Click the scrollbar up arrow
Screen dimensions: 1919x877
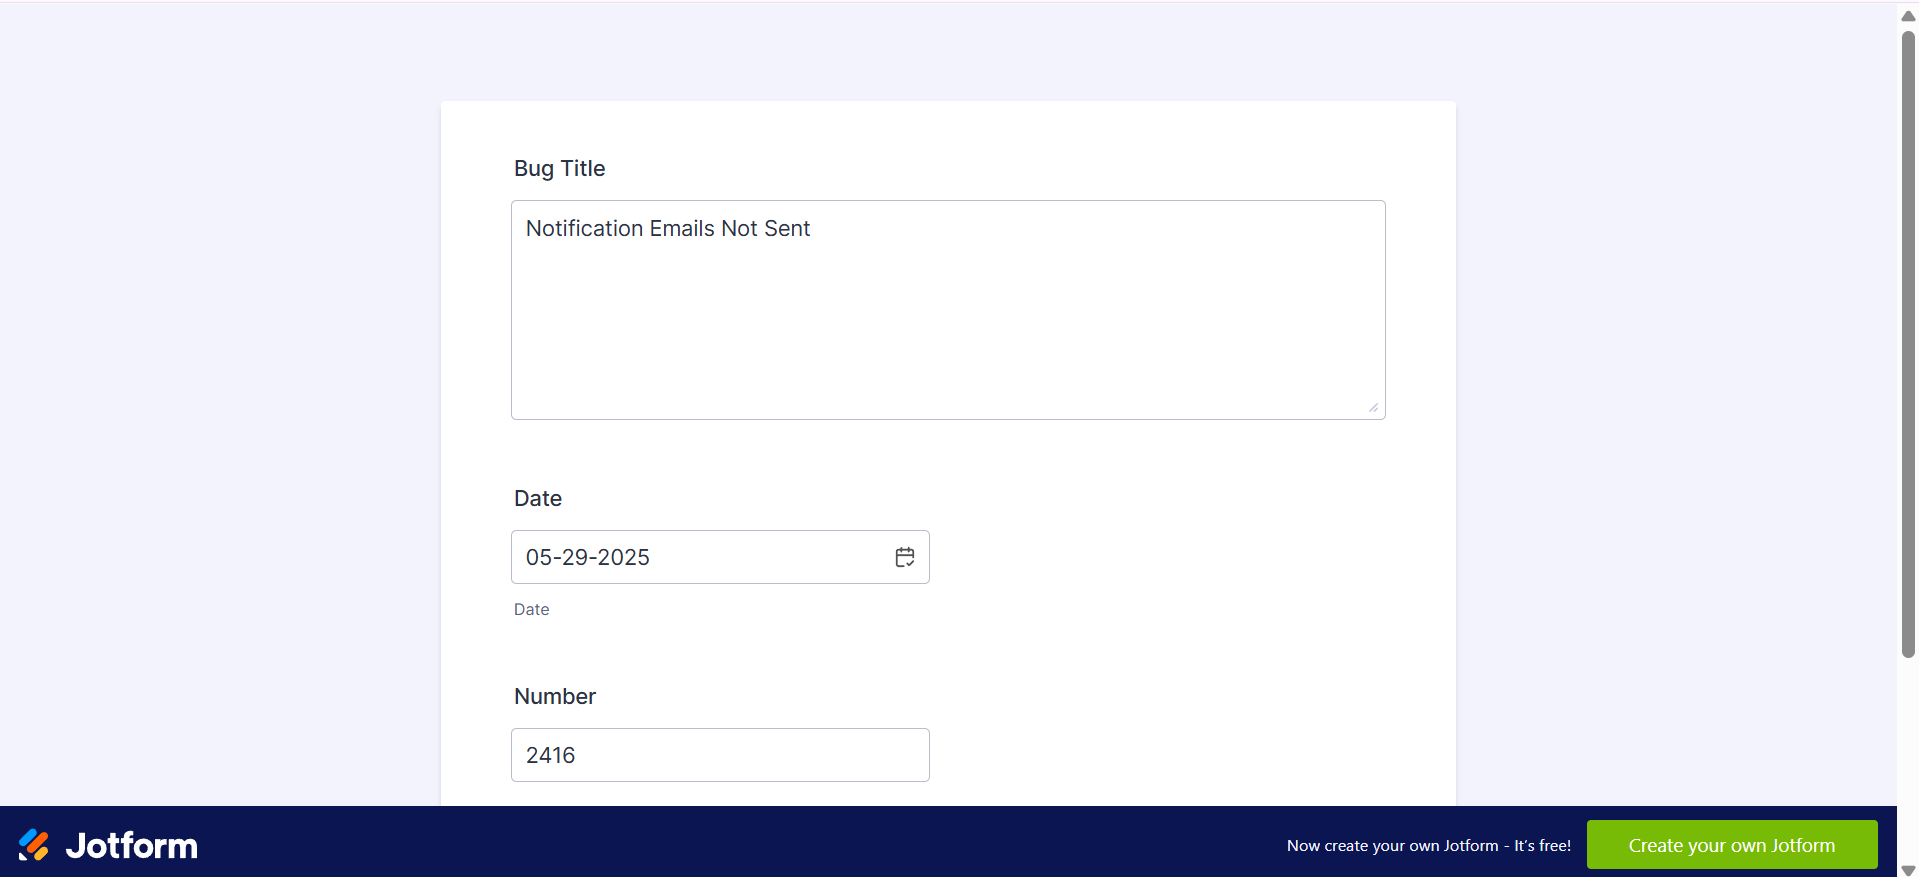[x=1908, y=15]
